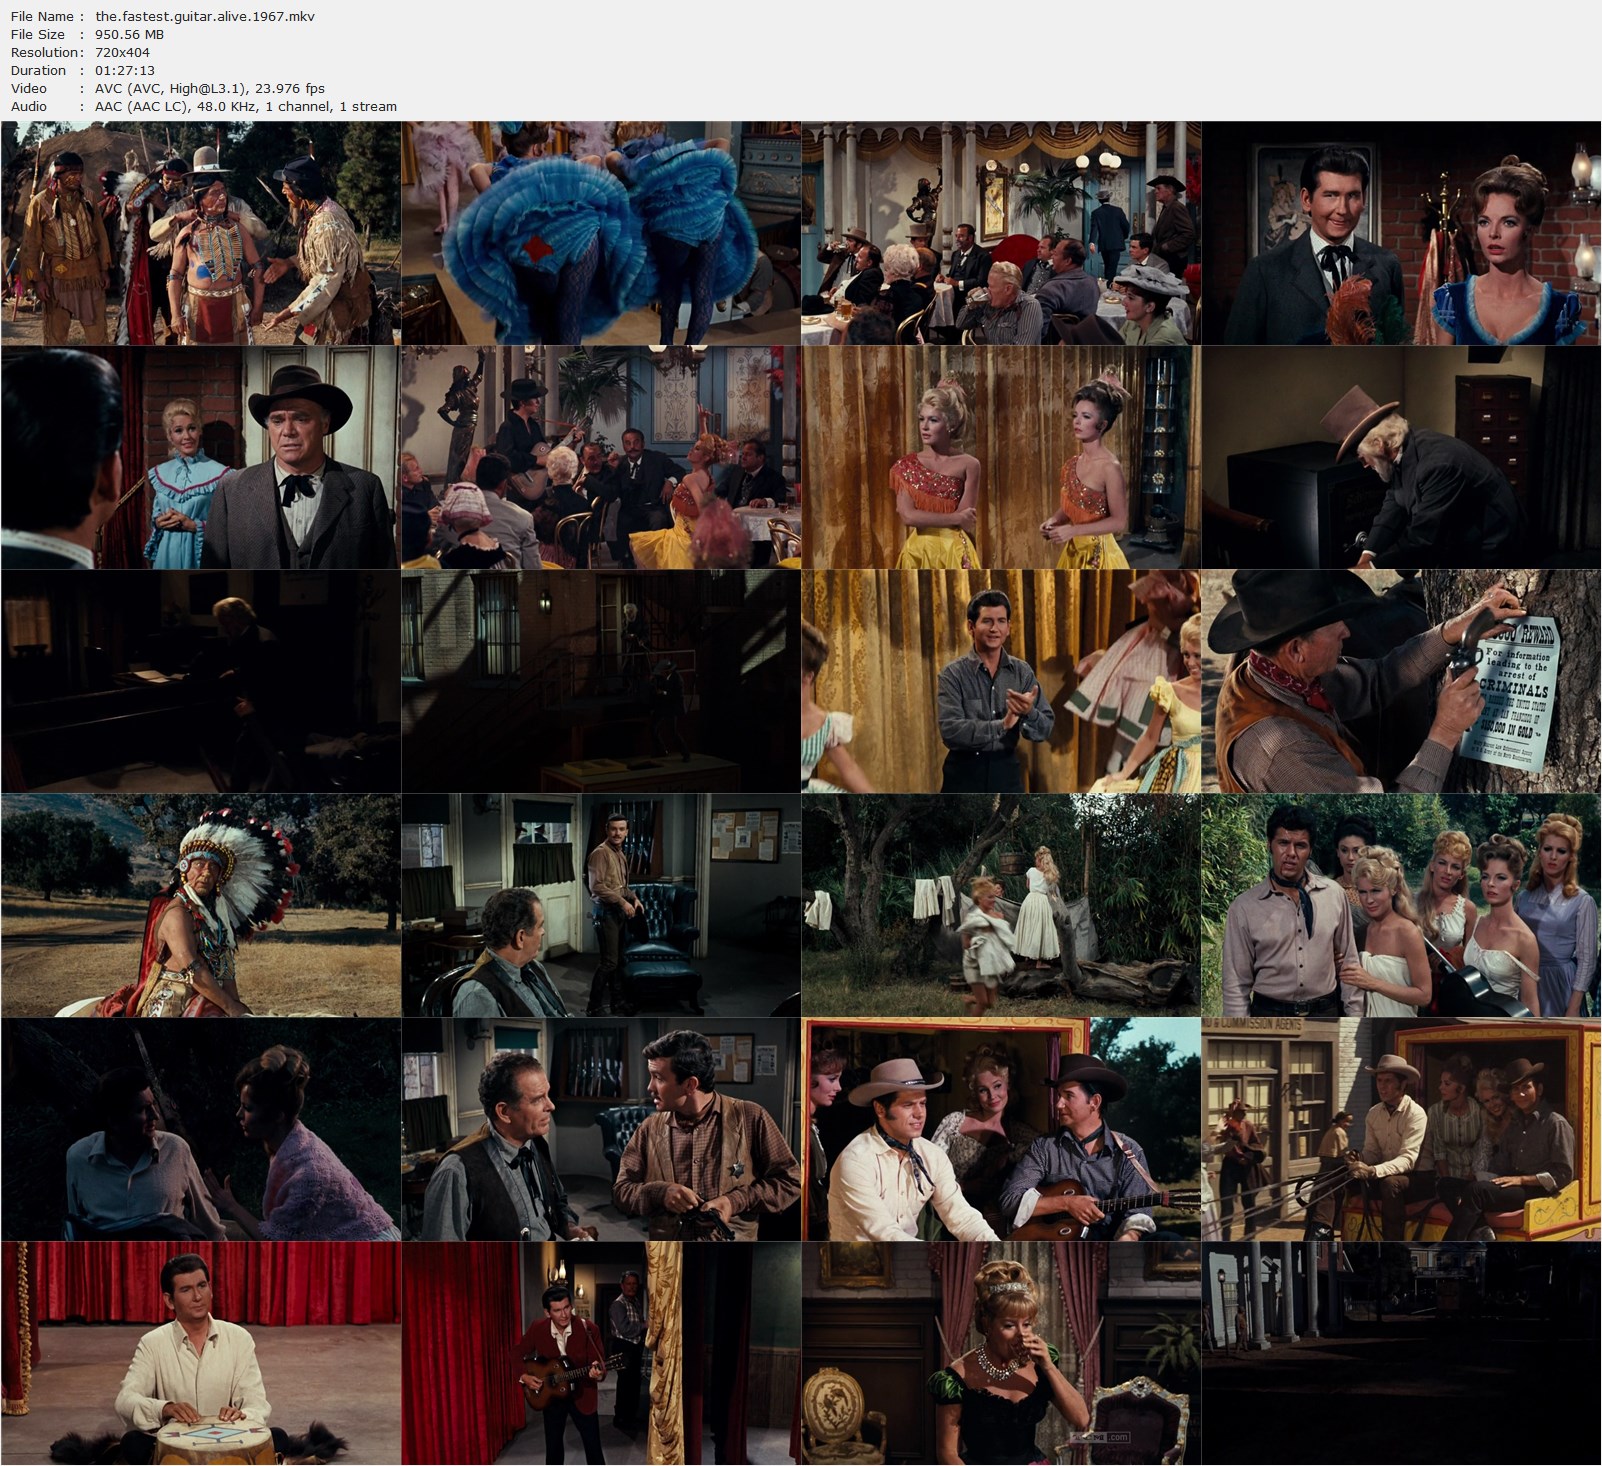The height and width of the screenshot is (1466, 1602).
Task: Click the blue ruffled can-can skirts thumbnail
Action: pos(601,233)
